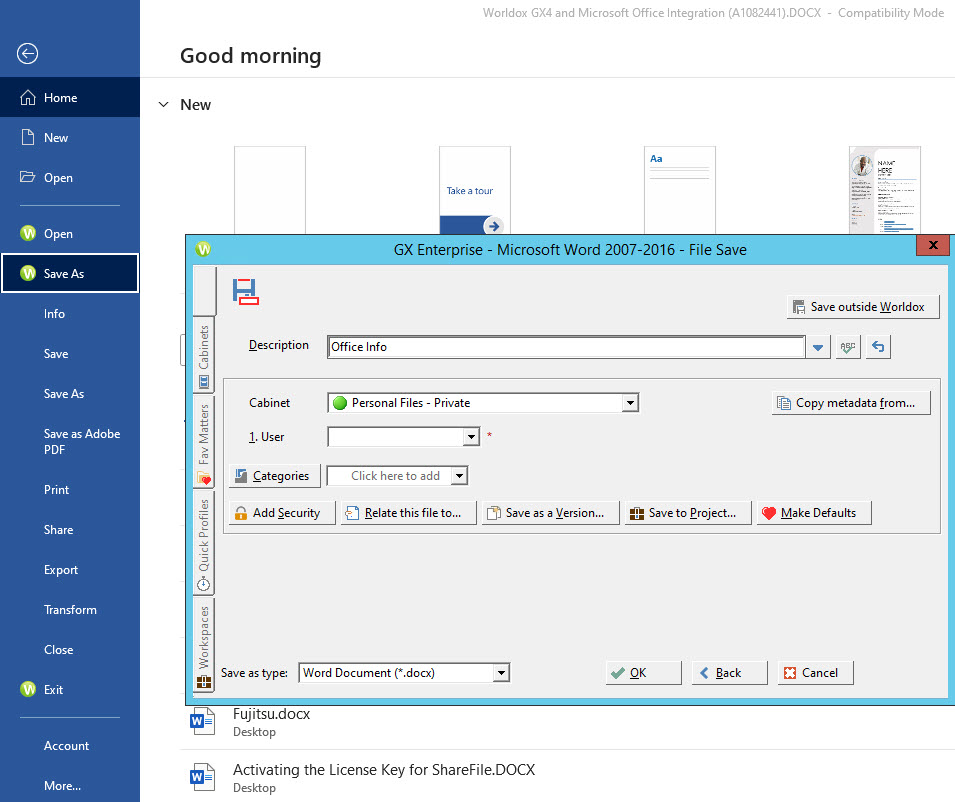Open Export in backstage menu
This screenshot has height=802, width=955.
[x=70, y=570]
